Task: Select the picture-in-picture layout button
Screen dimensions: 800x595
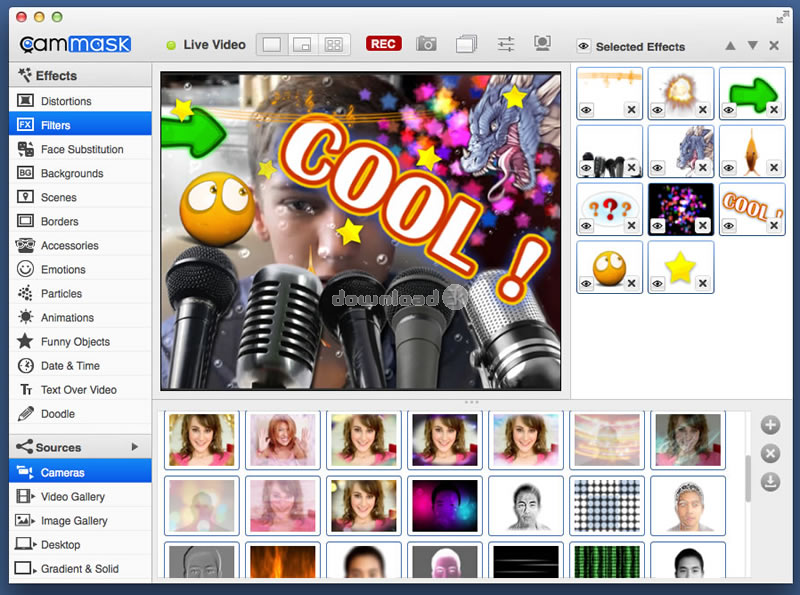Action: 302,45
